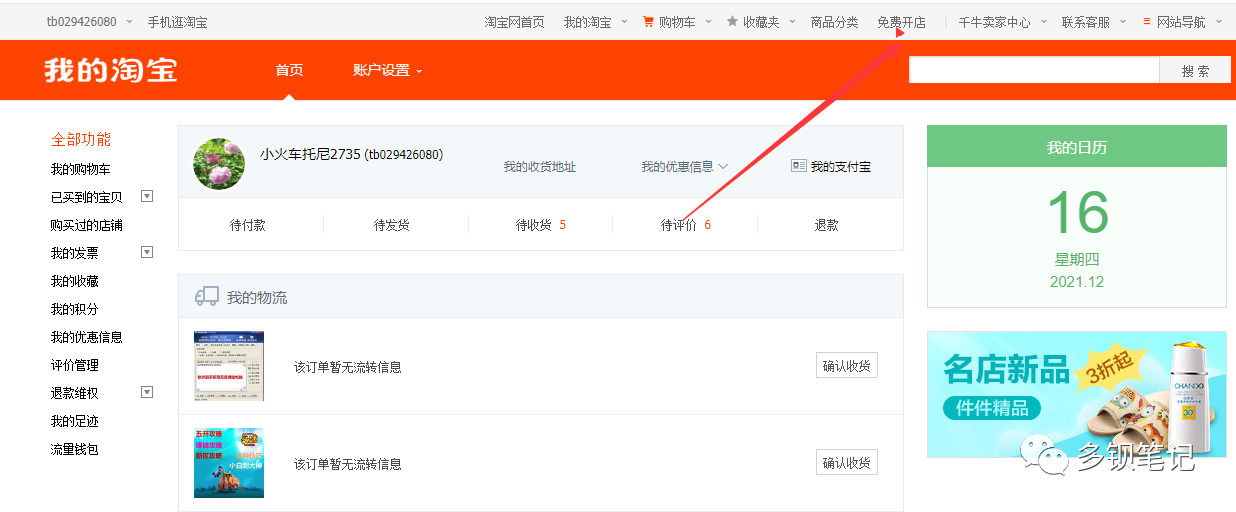Open the 账户设置 dropdown menu
Screen dimensions: 1236x512
387,70
